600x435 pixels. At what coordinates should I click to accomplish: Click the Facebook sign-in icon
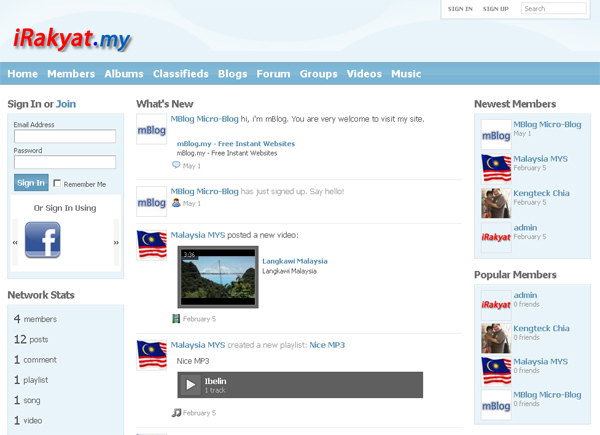pyautogui.click(x=43, y=240)
